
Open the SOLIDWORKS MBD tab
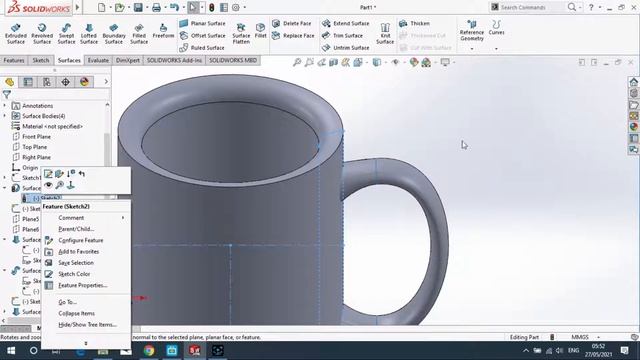click(x=233, y=60)
